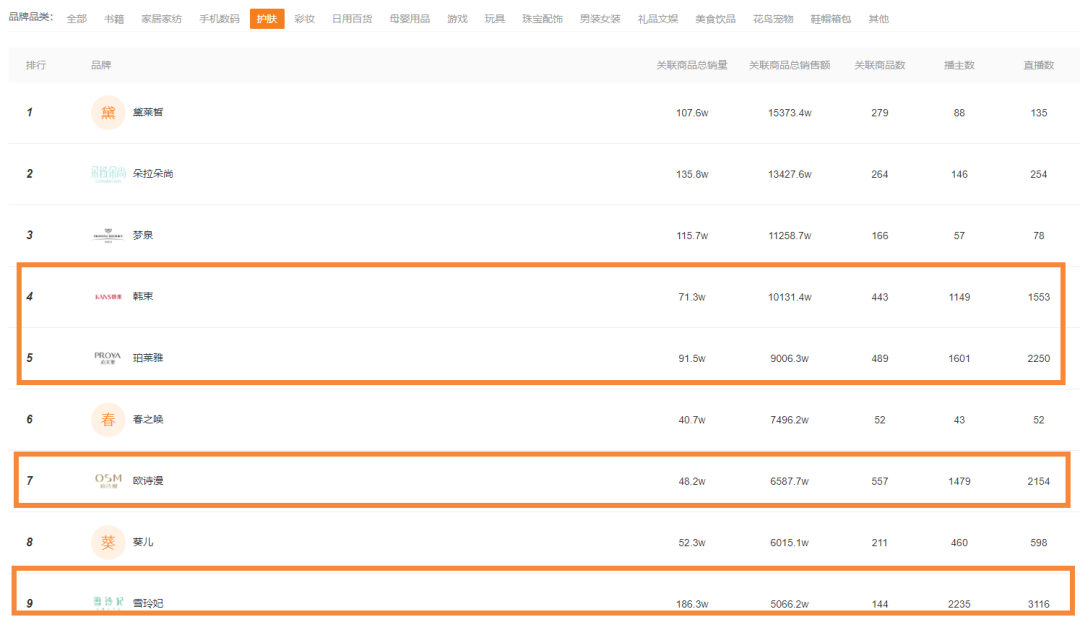Click the 品牌 column header
The width and height of the screenshot is (1080, 617).
[101, 65]
